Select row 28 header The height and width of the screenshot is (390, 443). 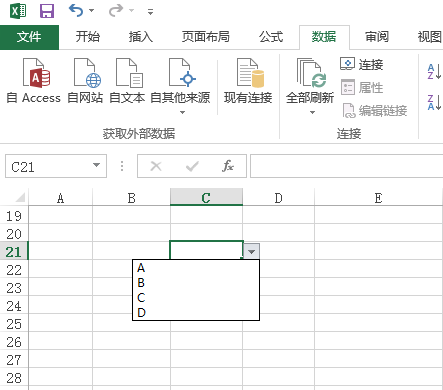14,378
